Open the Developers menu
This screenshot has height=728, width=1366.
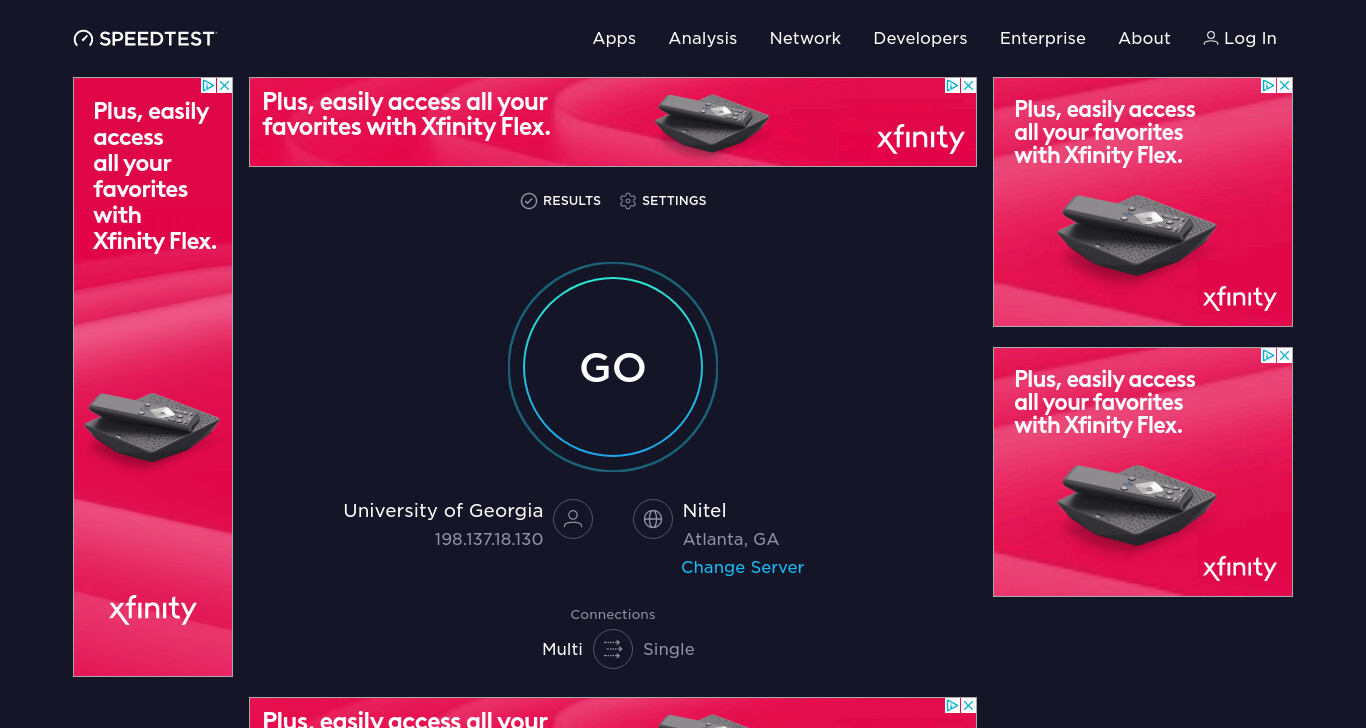[x=920, y=38]
